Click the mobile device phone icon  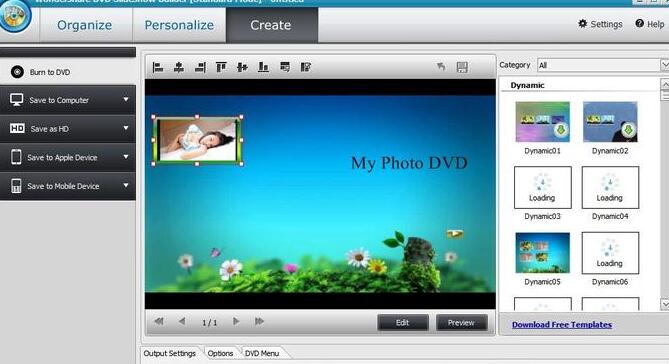point(16,186)
